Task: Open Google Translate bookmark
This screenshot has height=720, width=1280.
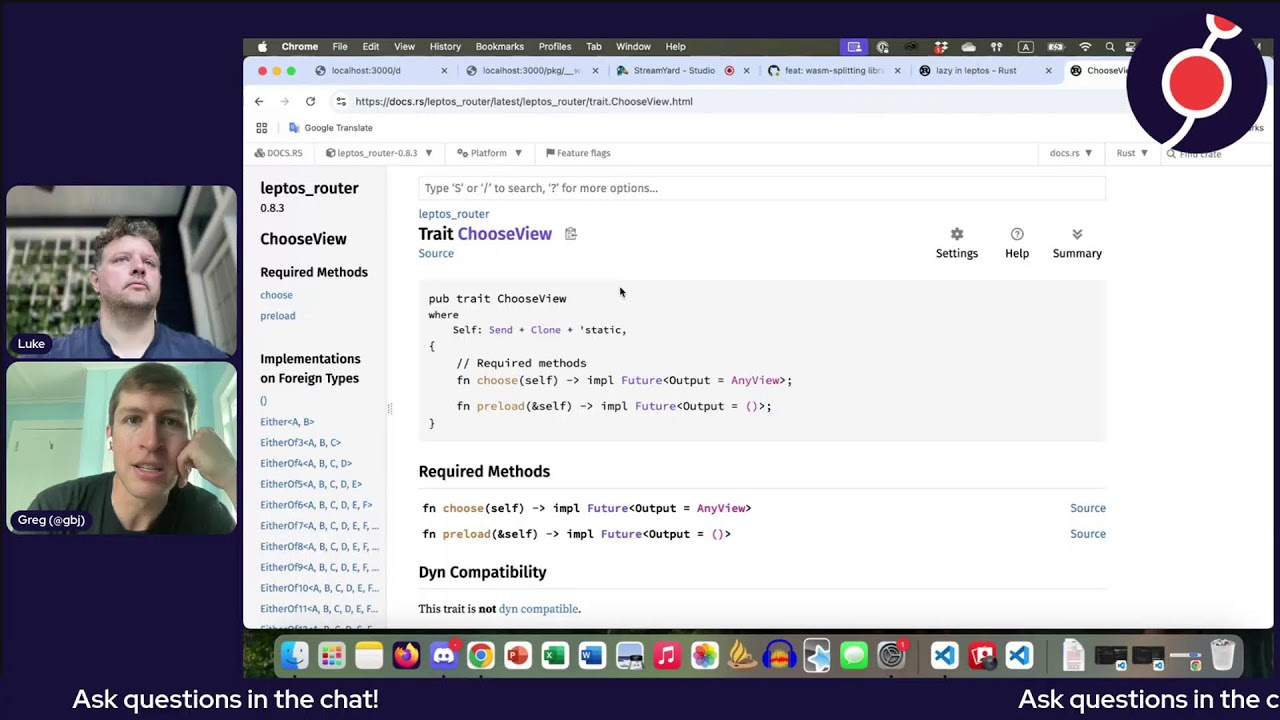Action: (x=331, y=128)
